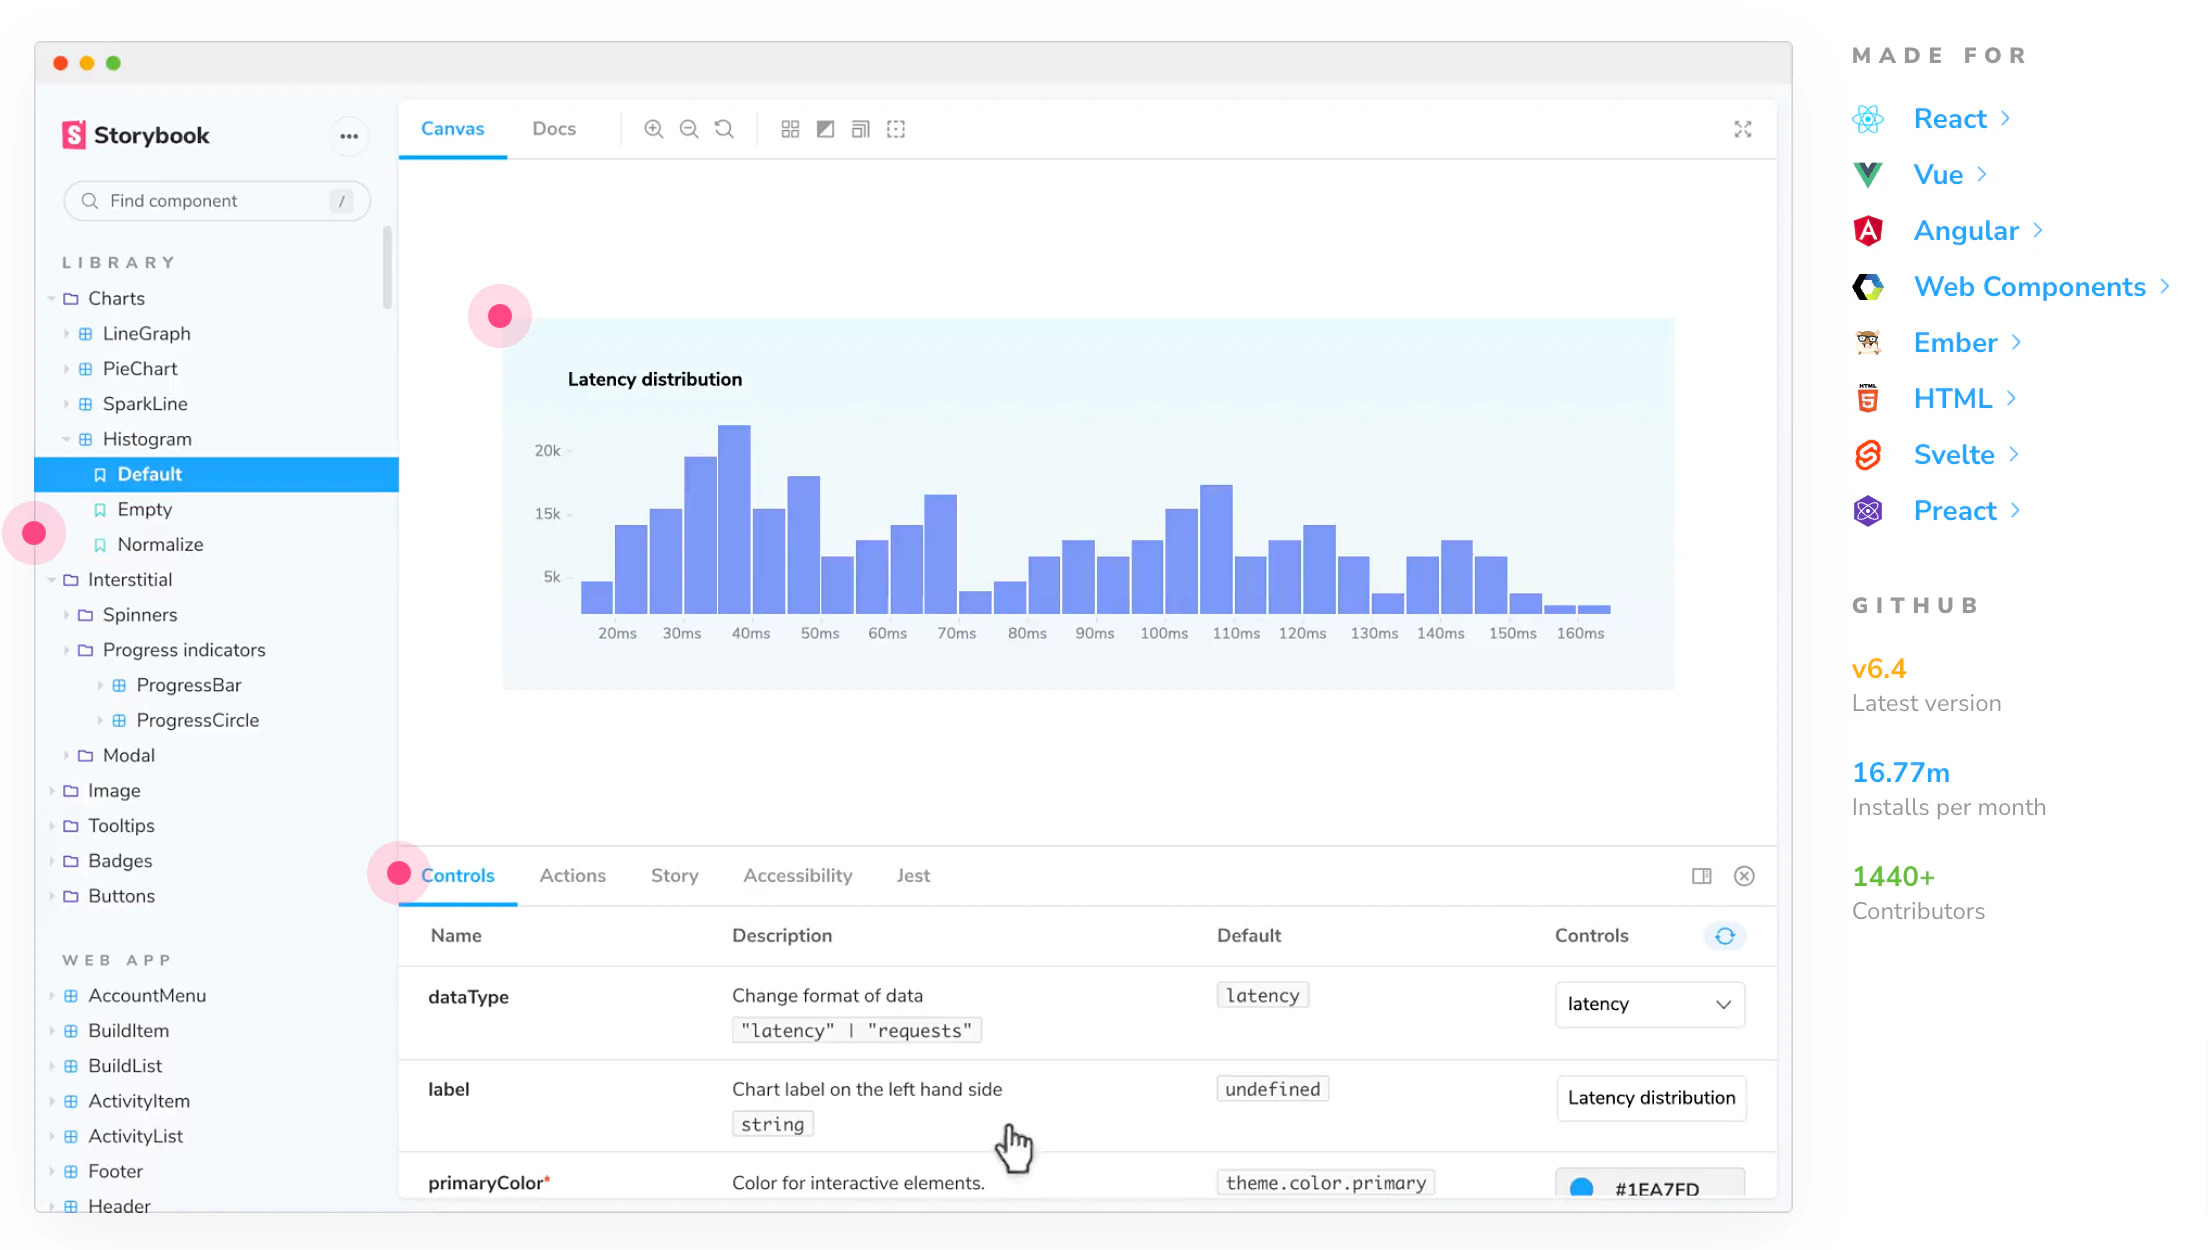Reset zoom with the toolbar icon
Viewport: 2208px width, 1250px height.
point(724,129)
